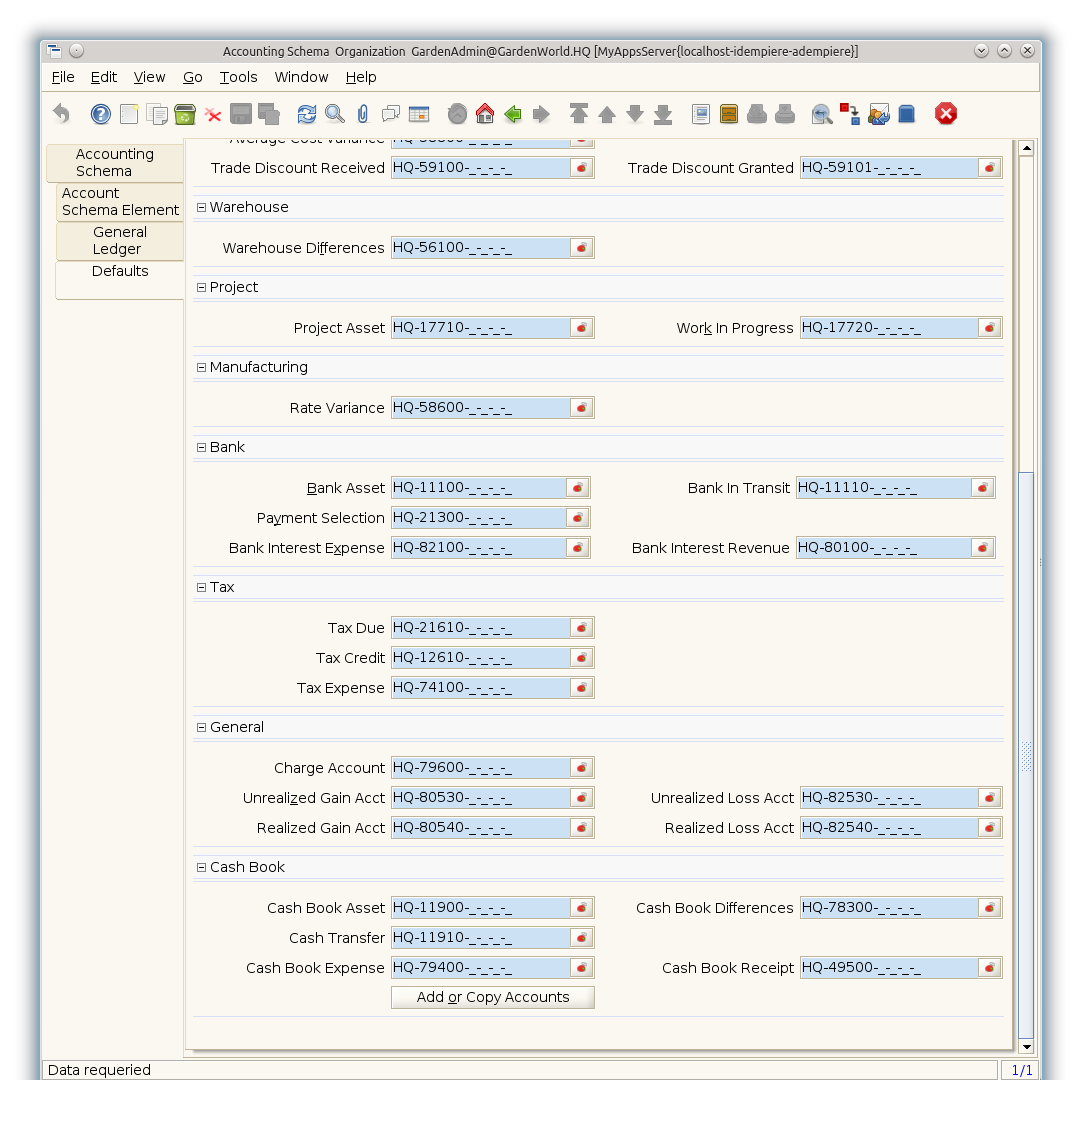The width and height of the screenshot is (1082, 1125).
Task: Click the Add or Copy Accounts button
Action: 492,997
